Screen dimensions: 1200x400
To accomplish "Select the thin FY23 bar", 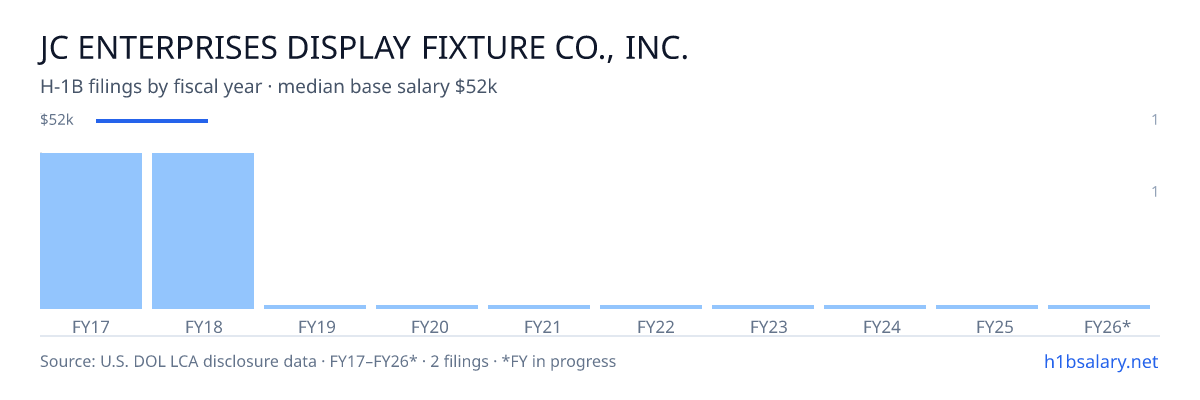I will click(x=763, y=307).
